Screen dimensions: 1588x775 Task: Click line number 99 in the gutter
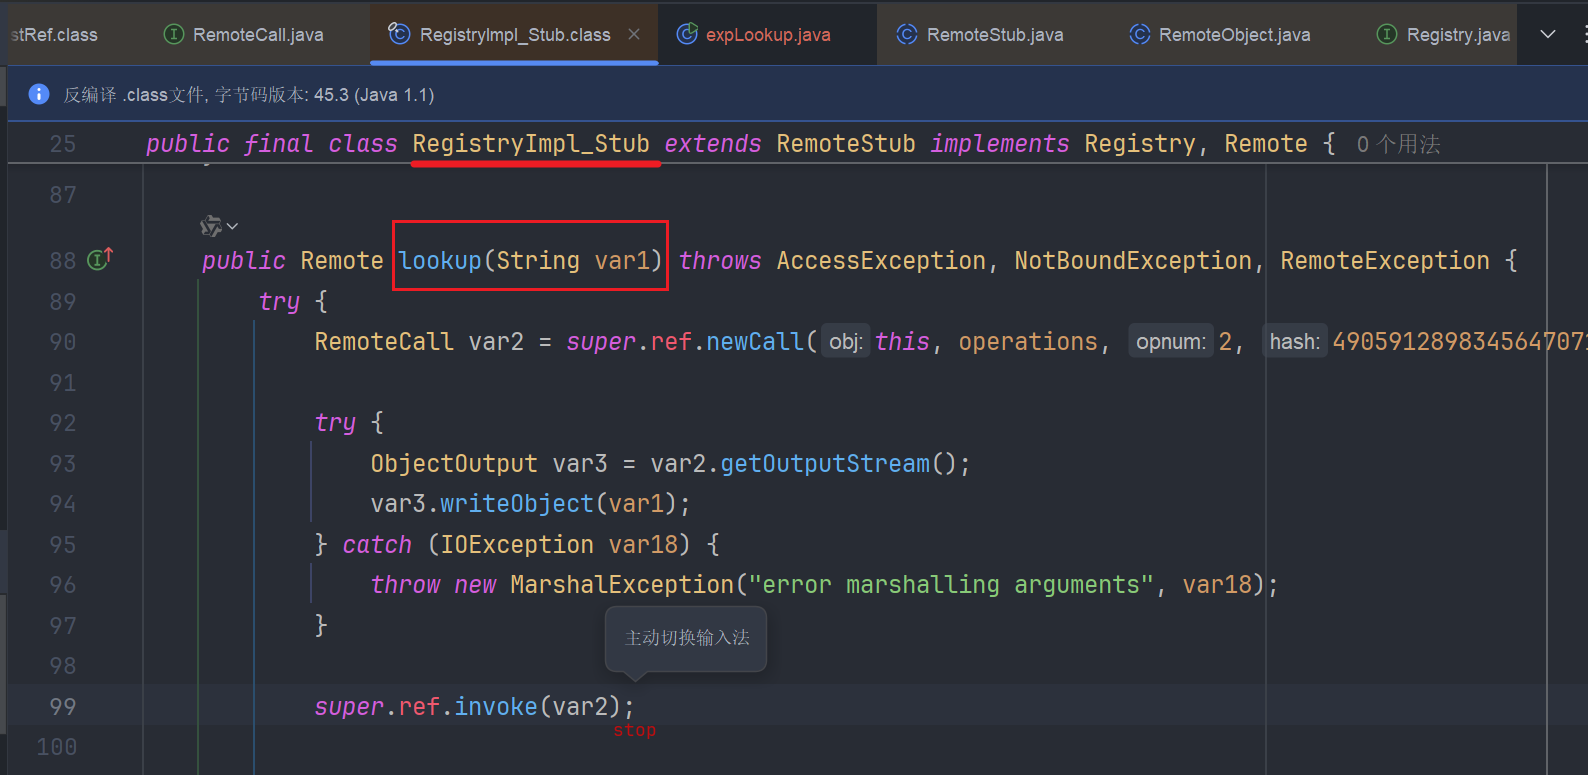coord(63,707)
